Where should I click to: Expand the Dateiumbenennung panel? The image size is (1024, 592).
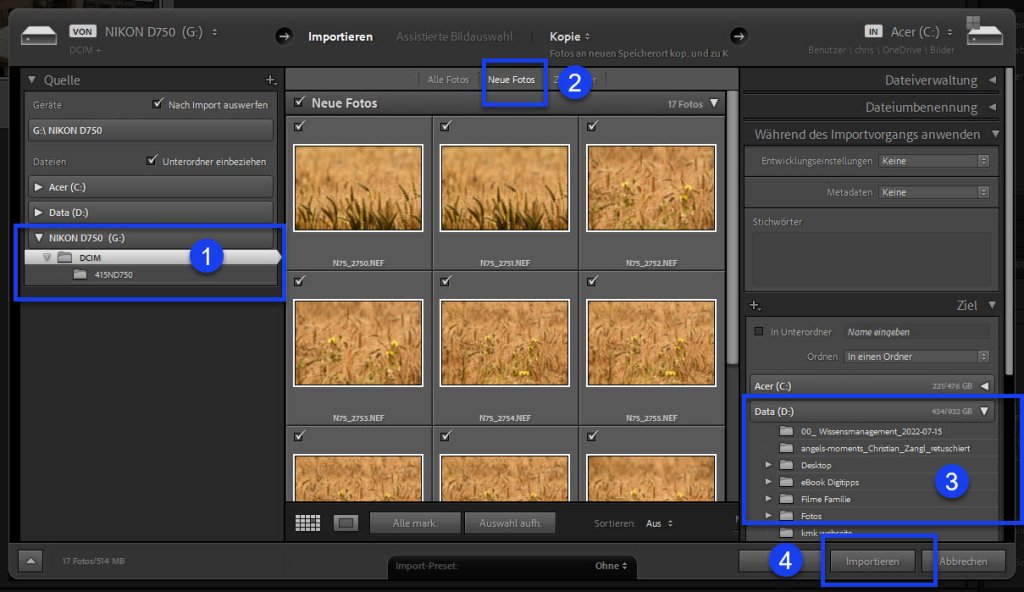coord(993,107)
